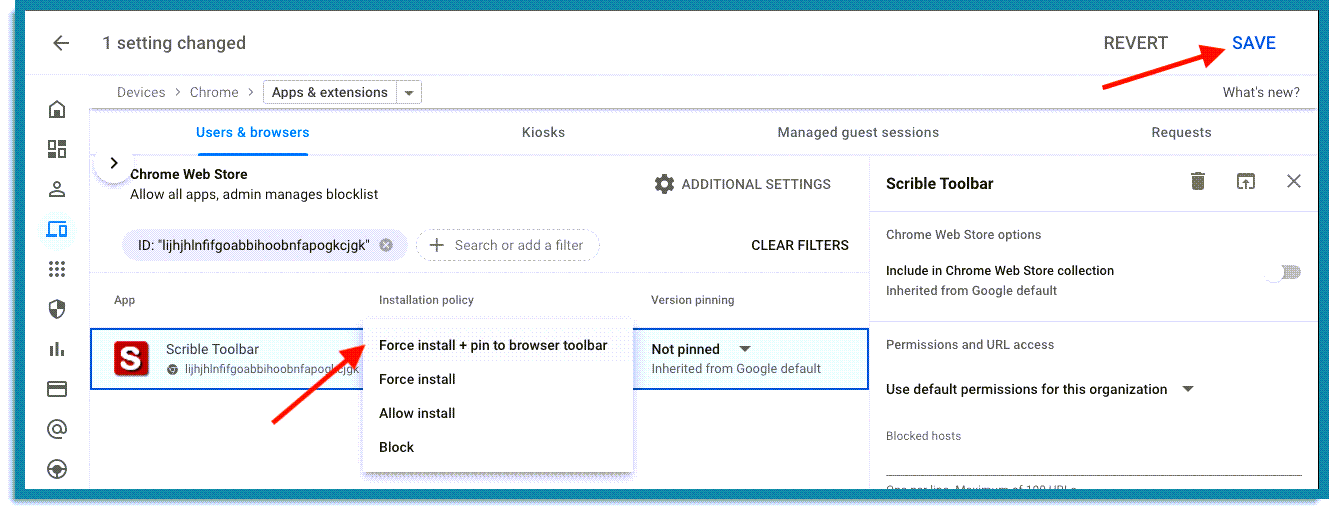Open the Reporting bar chart icon

coord(57,349)
